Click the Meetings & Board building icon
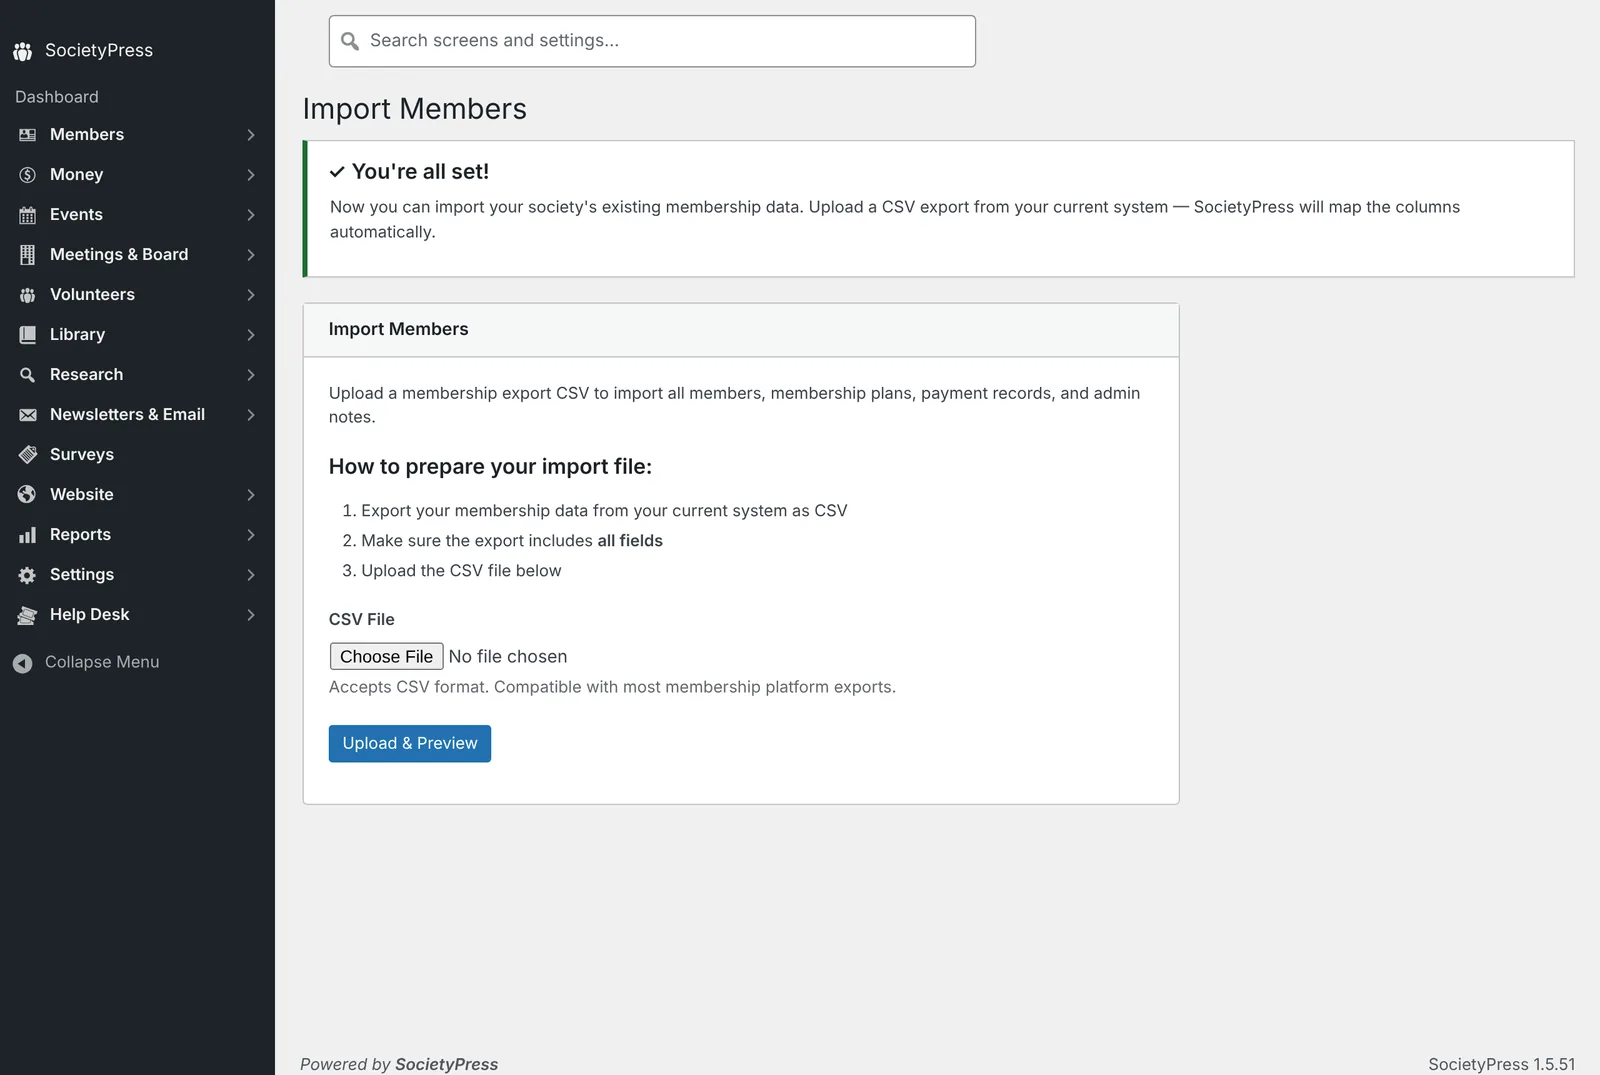Image resolution: width=1600 pixels, height=1075 pixels. [x=27, y=255]
